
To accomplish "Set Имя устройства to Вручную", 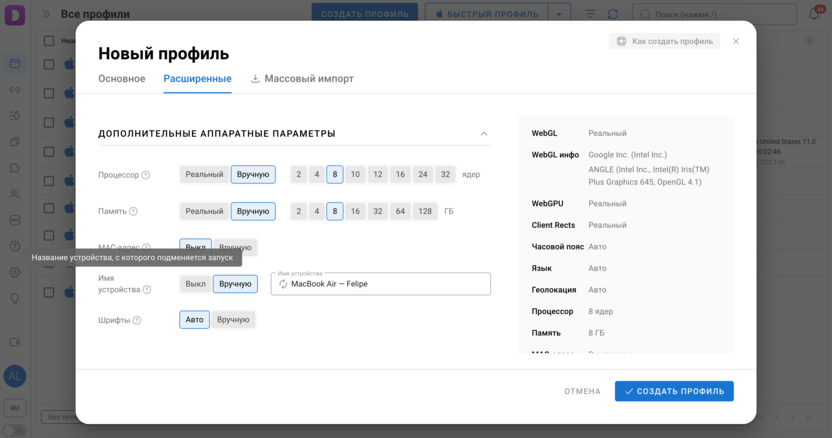I will coord(236,284).
